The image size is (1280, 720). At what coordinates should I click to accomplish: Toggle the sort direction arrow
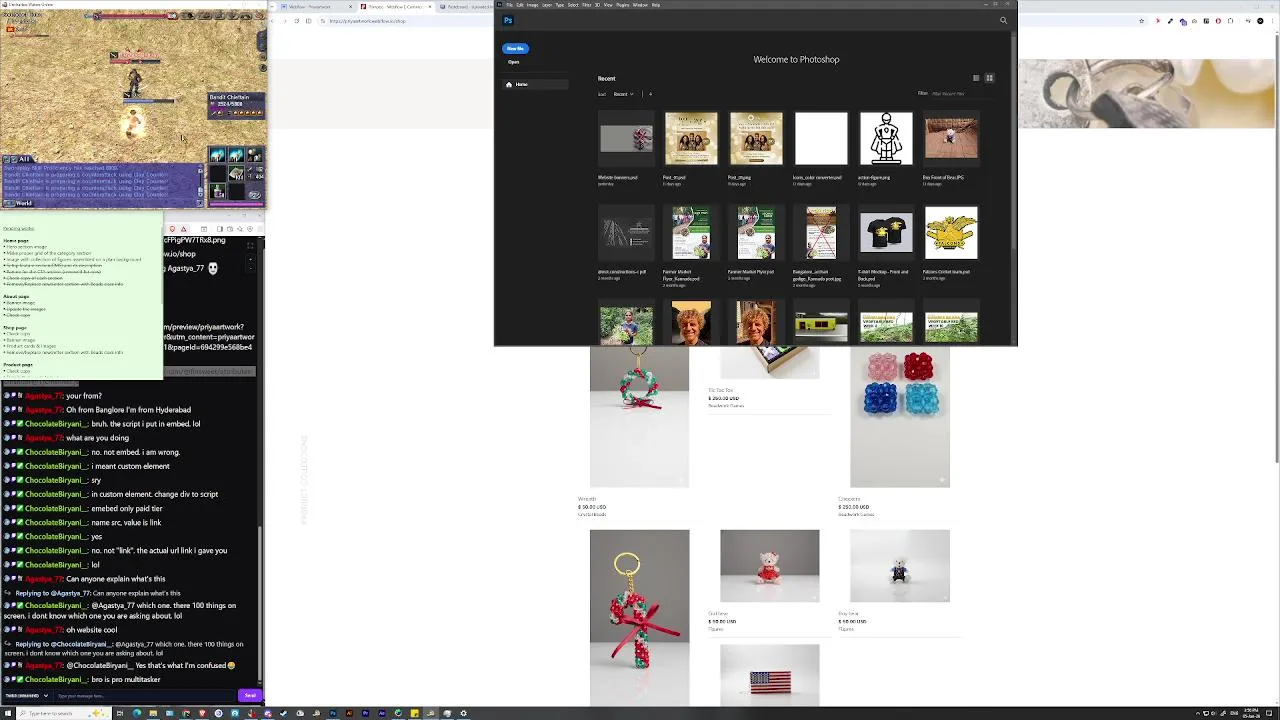pyautogui.click(x=650, y=94)
